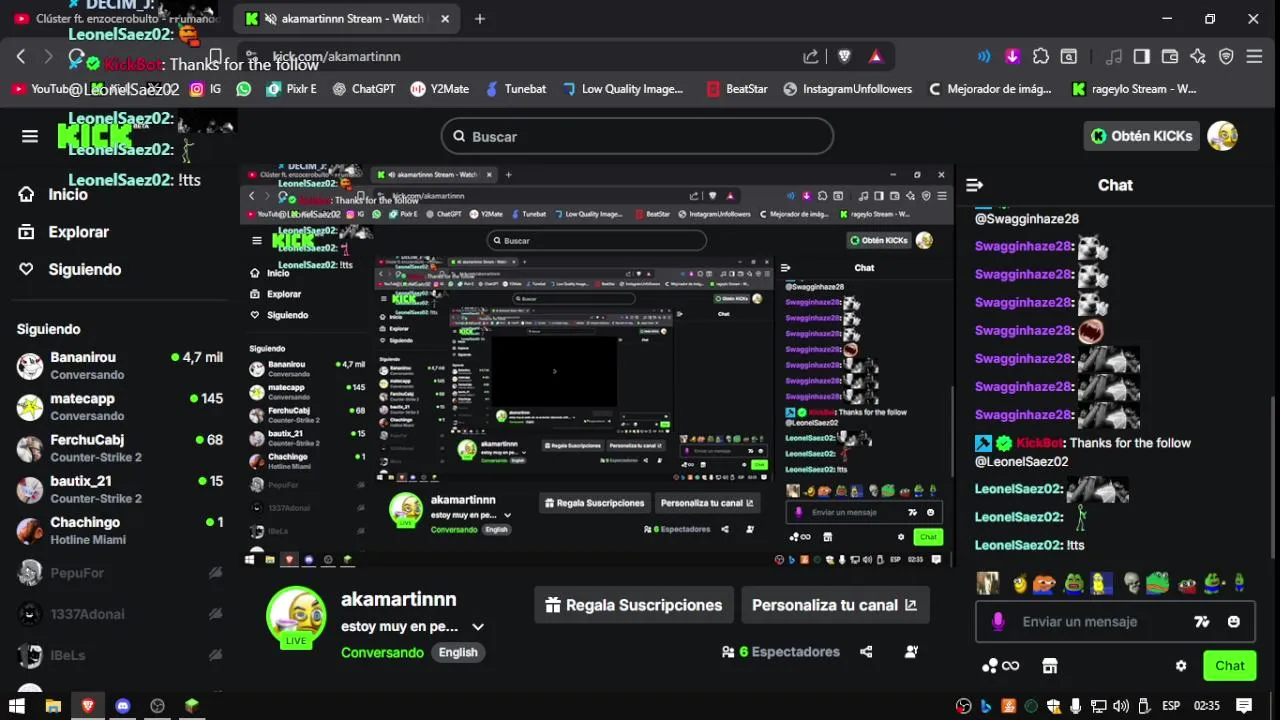Open File Explorer from the taskbar

tap(53, 706)
